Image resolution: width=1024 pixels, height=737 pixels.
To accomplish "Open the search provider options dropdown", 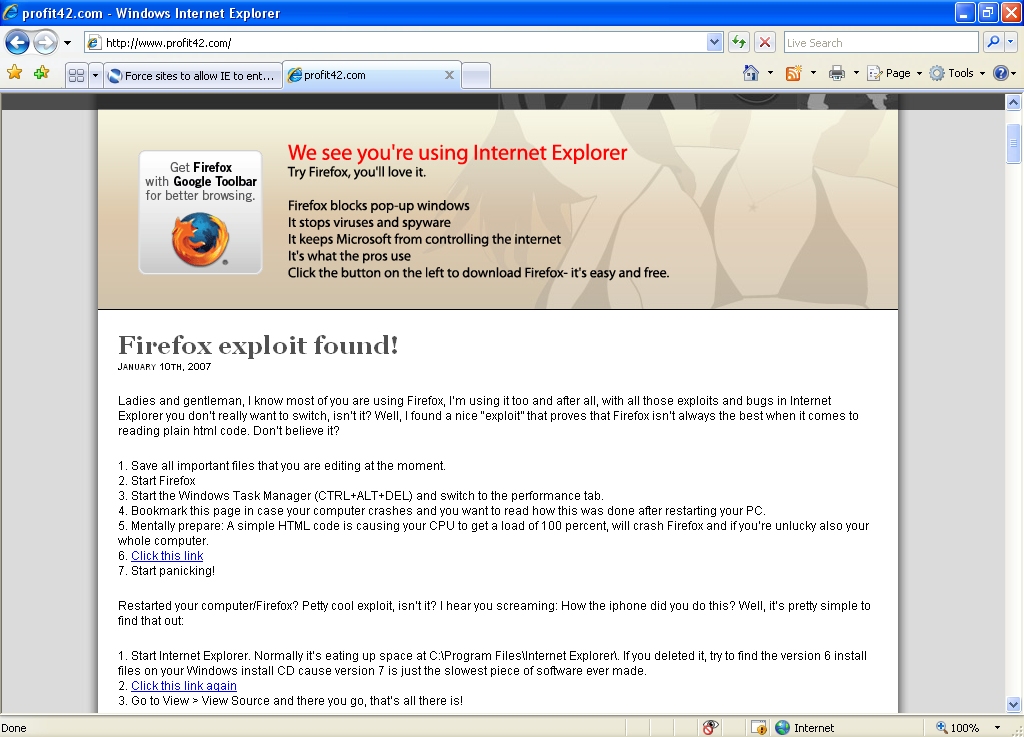I will point(1010,43).
